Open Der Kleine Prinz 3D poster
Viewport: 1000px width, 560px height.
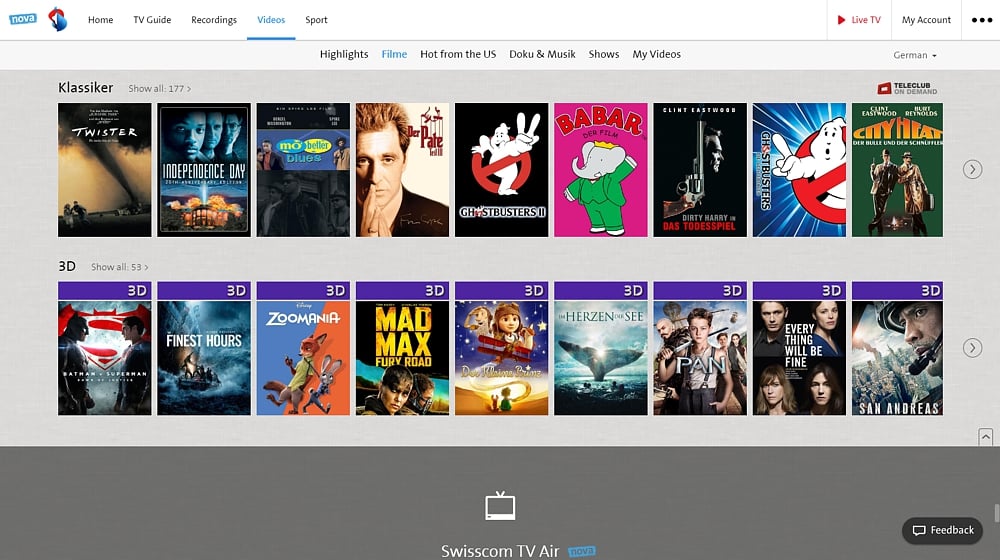tap(501, 348)
